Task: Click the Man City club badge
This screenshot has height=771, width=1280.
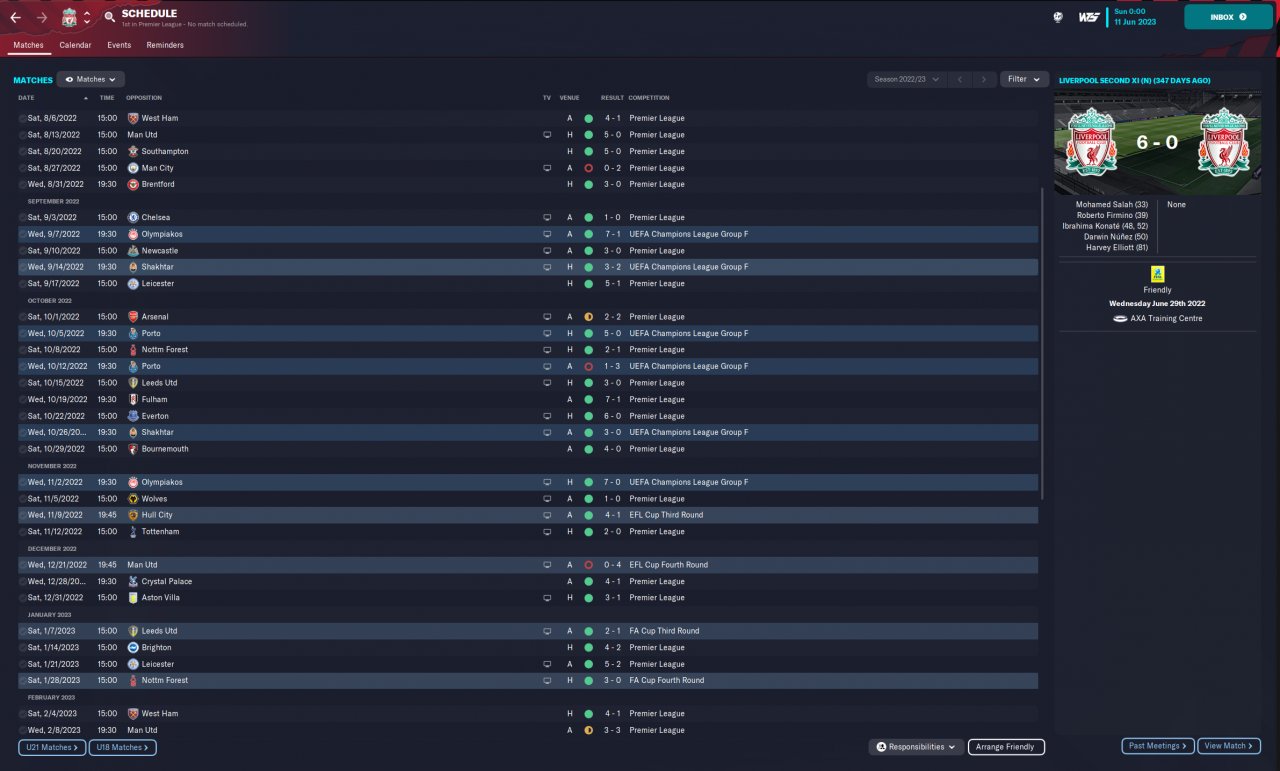Action: tap(133, 168)
